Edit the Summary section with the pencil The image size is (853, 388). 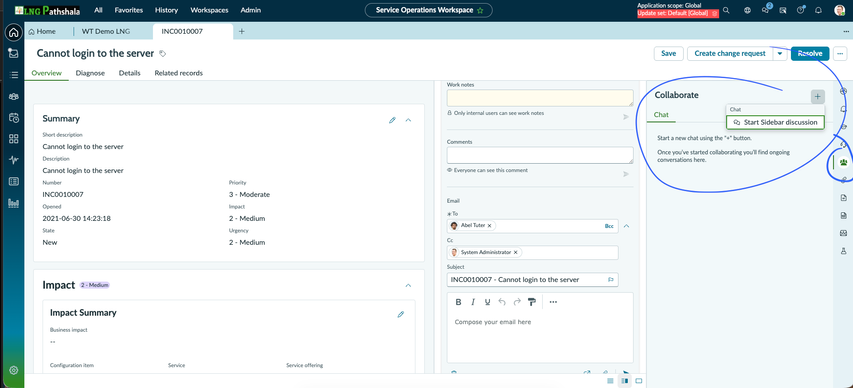[x=392, y=120]
